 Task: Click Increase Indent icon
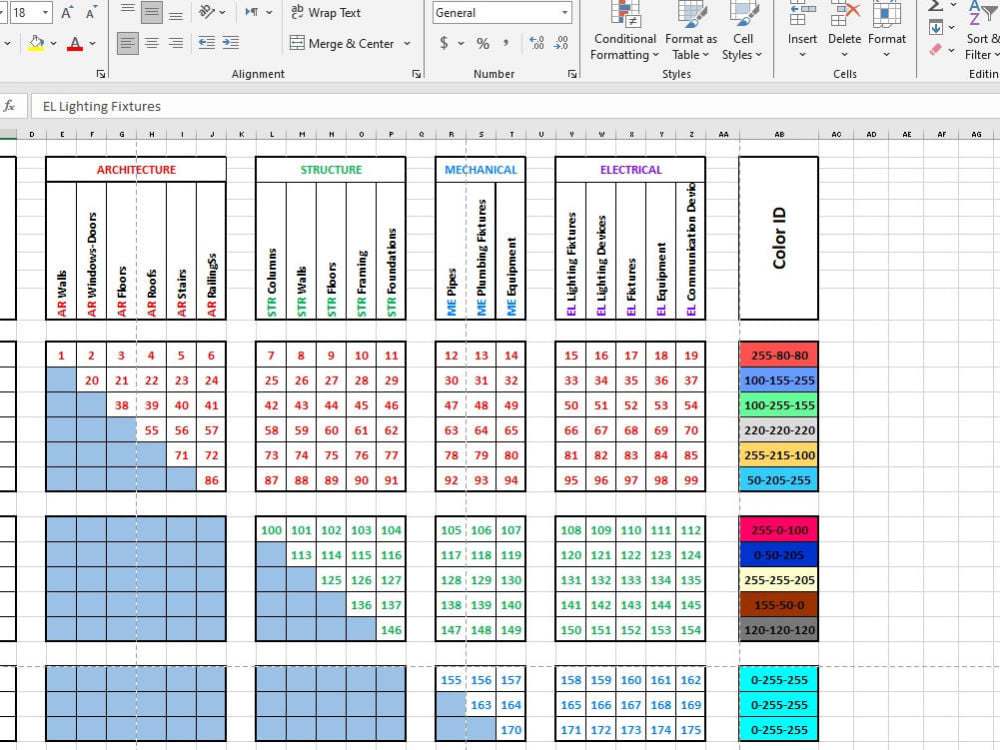click(230, 43)
